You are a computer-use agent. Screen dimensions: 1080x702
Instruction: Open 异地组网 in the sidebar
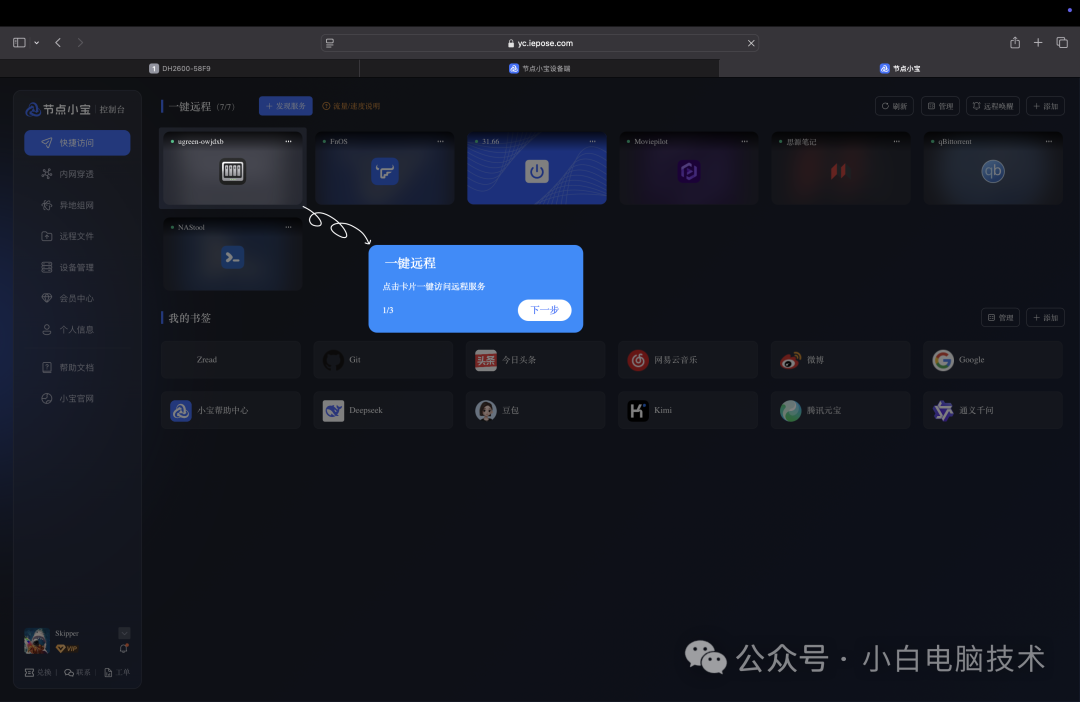(x=77, y=205)
